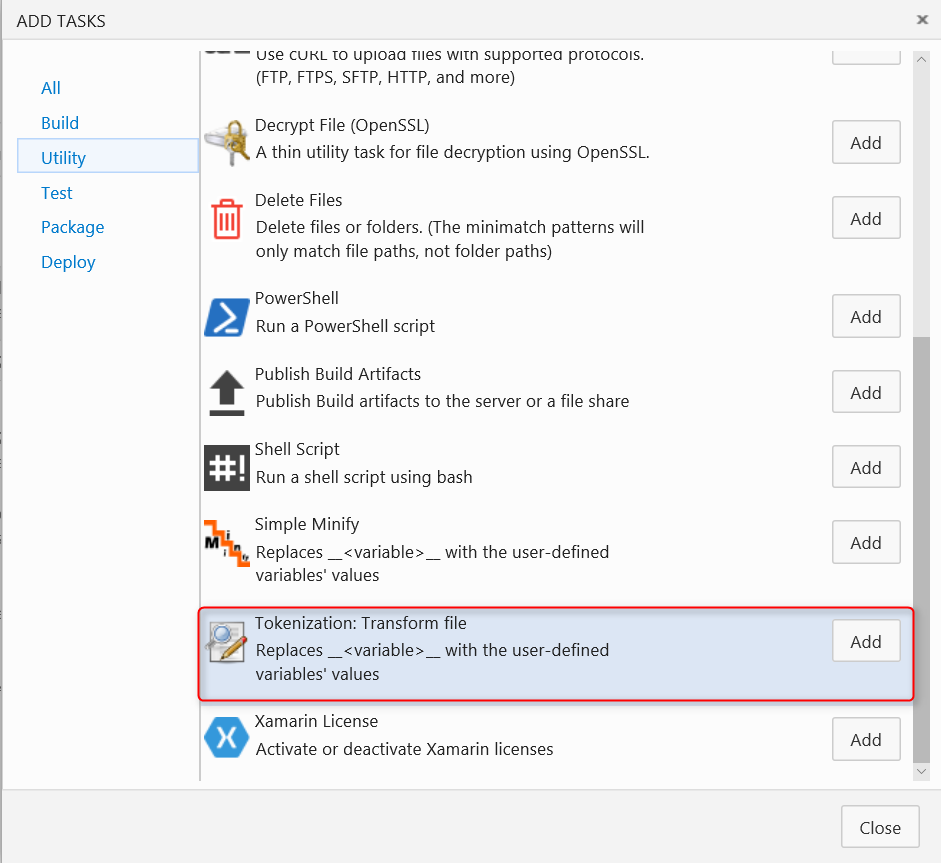Add the Simple Minify task

[x=866, y=542]
